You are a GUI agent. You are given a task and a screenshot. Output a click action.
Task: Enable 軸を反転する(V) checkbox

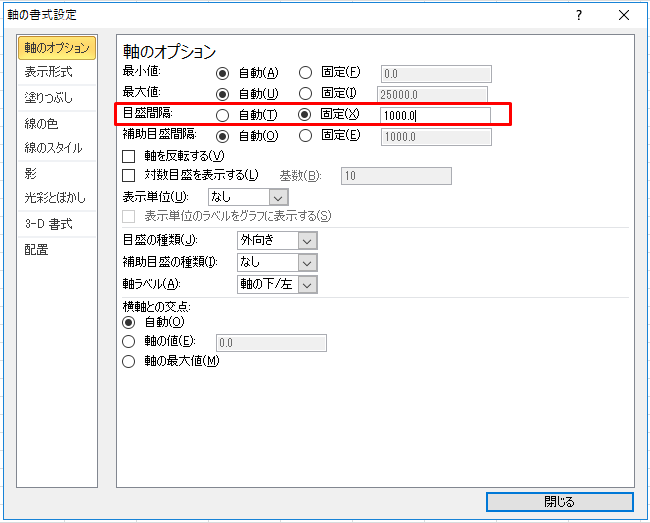point(129,156)
